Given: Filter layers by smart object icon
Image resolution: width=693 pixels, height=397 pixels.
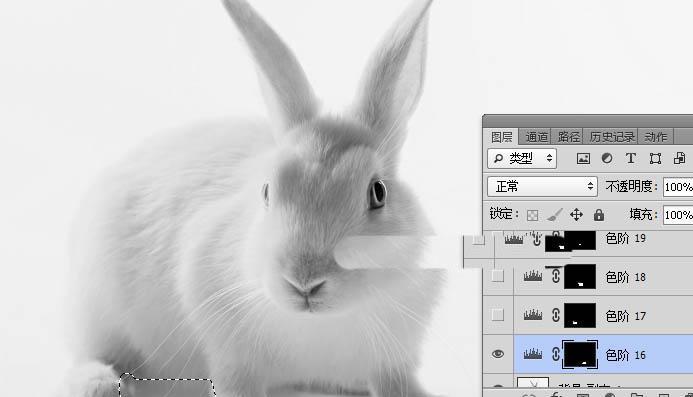Looking at the screenshot, I should tap(679, 158).
